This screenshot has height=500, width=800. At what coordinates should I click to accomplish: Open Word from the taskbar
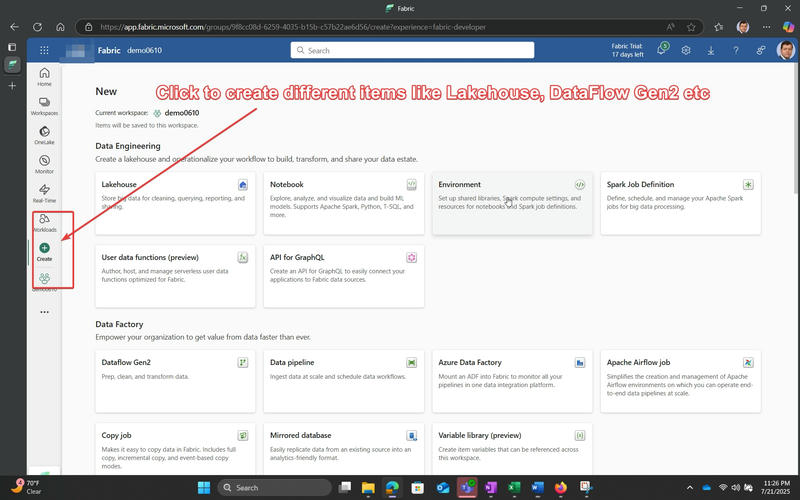click(538, 488)
